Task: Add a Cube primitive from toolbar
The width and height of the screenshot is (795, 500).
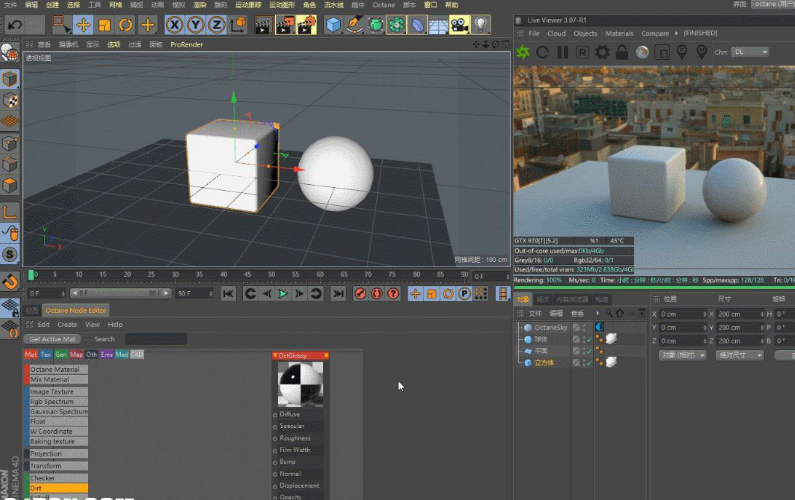Action: [x=334, y=24]
